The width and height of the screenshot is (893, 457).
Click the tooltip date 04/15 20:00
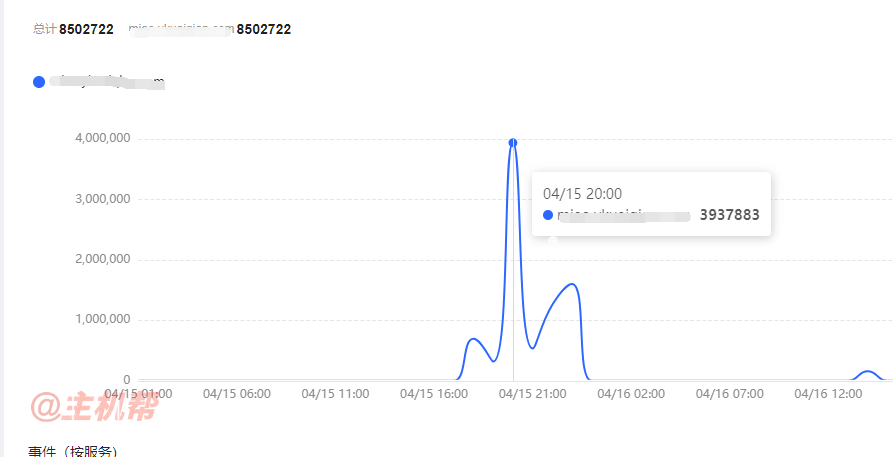583,194
